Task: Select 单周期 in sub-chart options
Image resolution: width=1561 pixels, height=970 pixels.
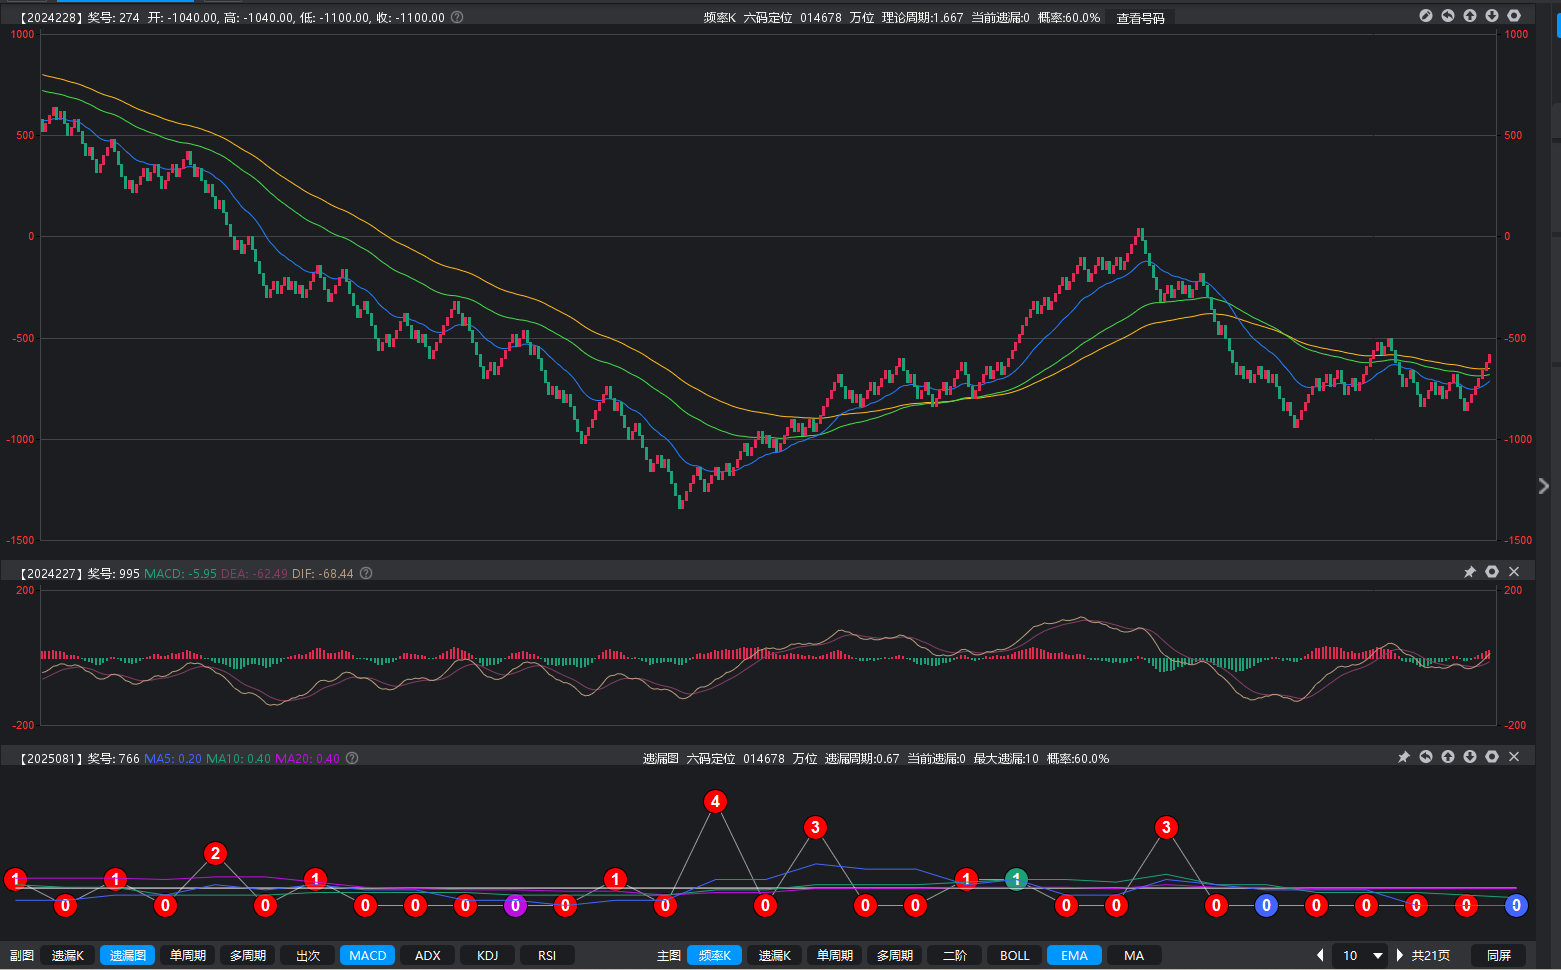Action: 188,955
